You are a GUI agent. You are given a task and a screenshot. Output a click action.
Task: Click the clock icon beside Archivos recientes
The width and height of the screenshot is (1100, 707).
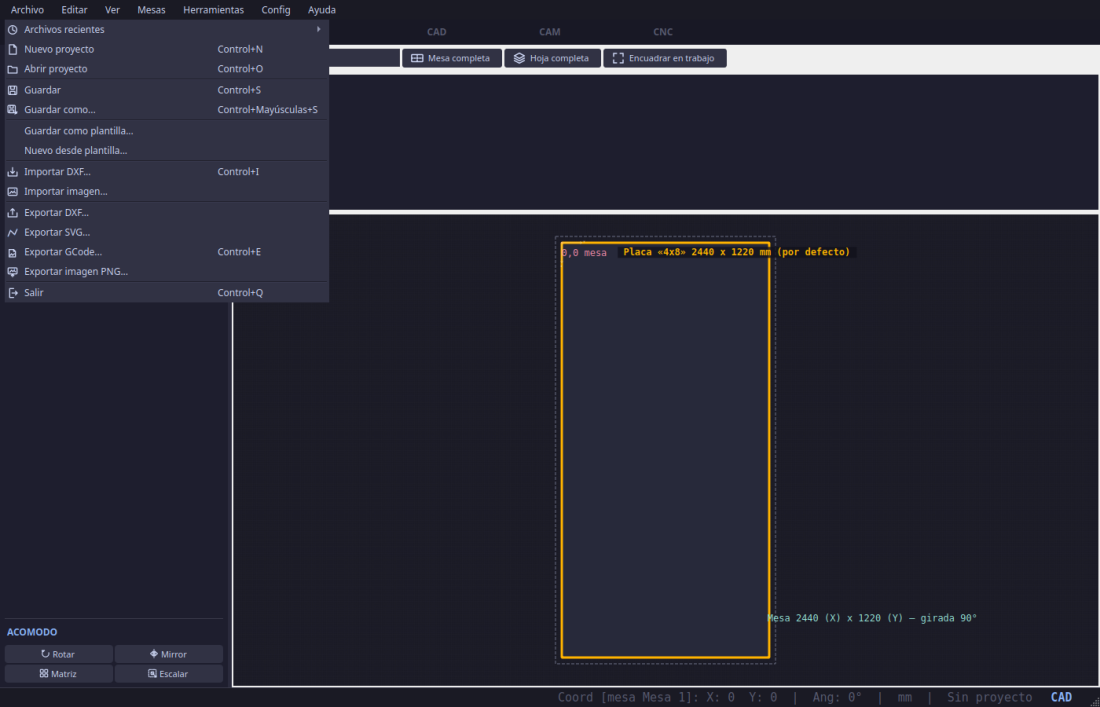point(13,30)
